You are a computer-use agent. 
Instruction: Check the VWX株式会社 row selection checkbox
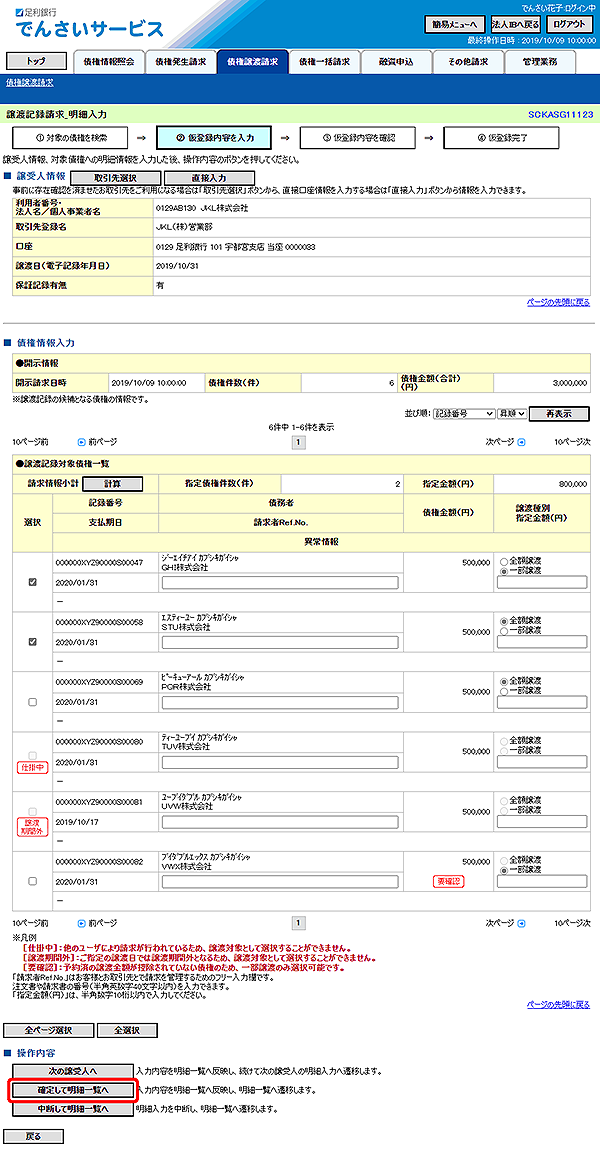[x=32, y=881]
